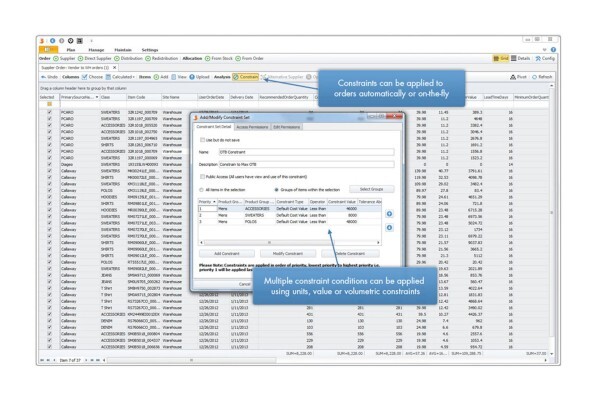Image resolution: width=600 pixels, height=400 pixels.
Task: Switch to Access Permissions tab
Action: [x=252, y=127]
